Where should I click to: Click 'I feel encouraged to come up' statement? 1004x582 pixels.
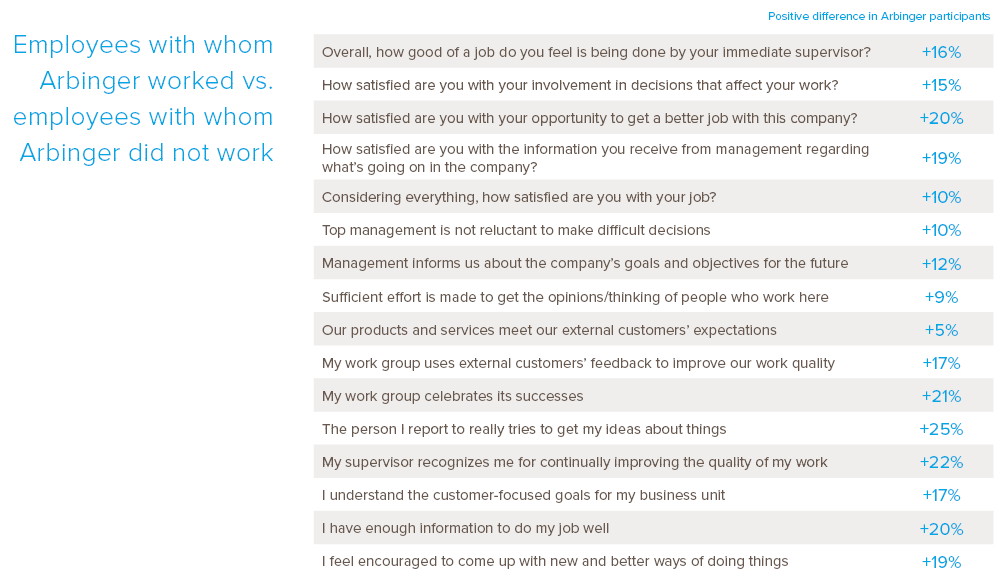[x=555, y=561]
